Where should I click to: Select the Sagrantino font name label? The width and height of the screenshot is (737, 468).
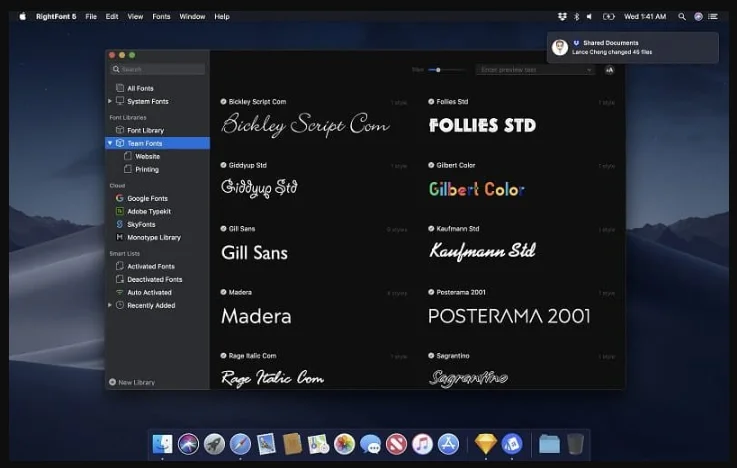point(453,356)
